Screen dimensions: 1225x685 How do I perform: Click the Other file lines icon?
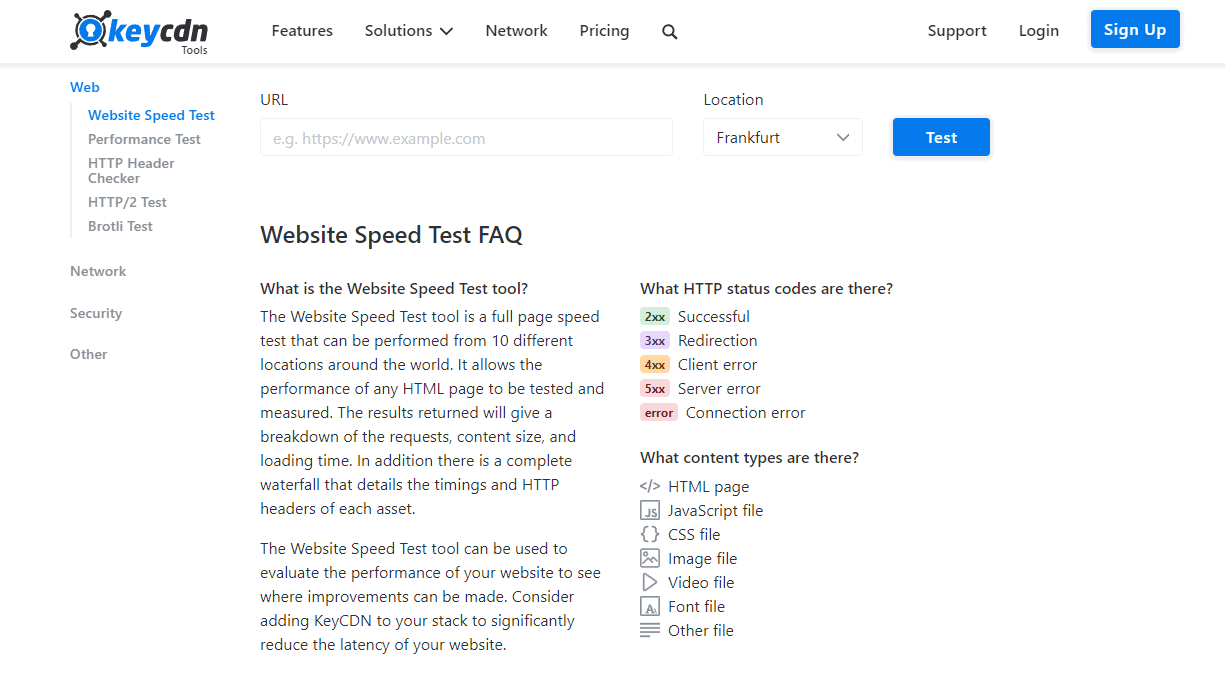tap(650, 630)
